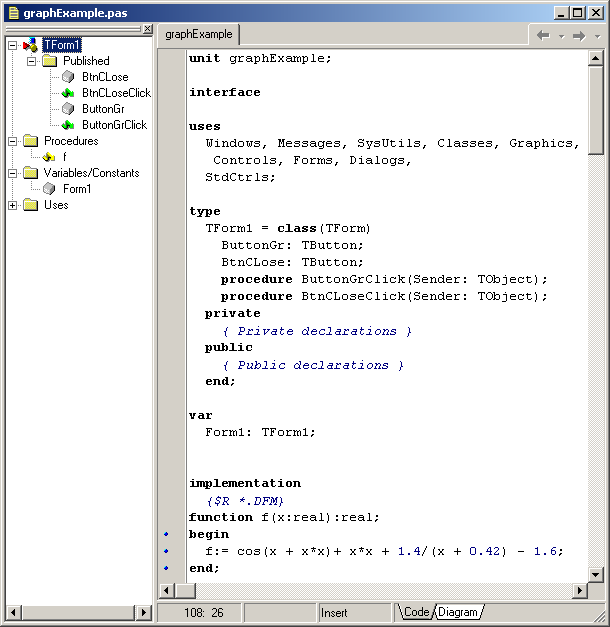Viewport: 610px width, 627px height.
Task: Click the Form1 variable cube icon
Action: coord(49,189)
